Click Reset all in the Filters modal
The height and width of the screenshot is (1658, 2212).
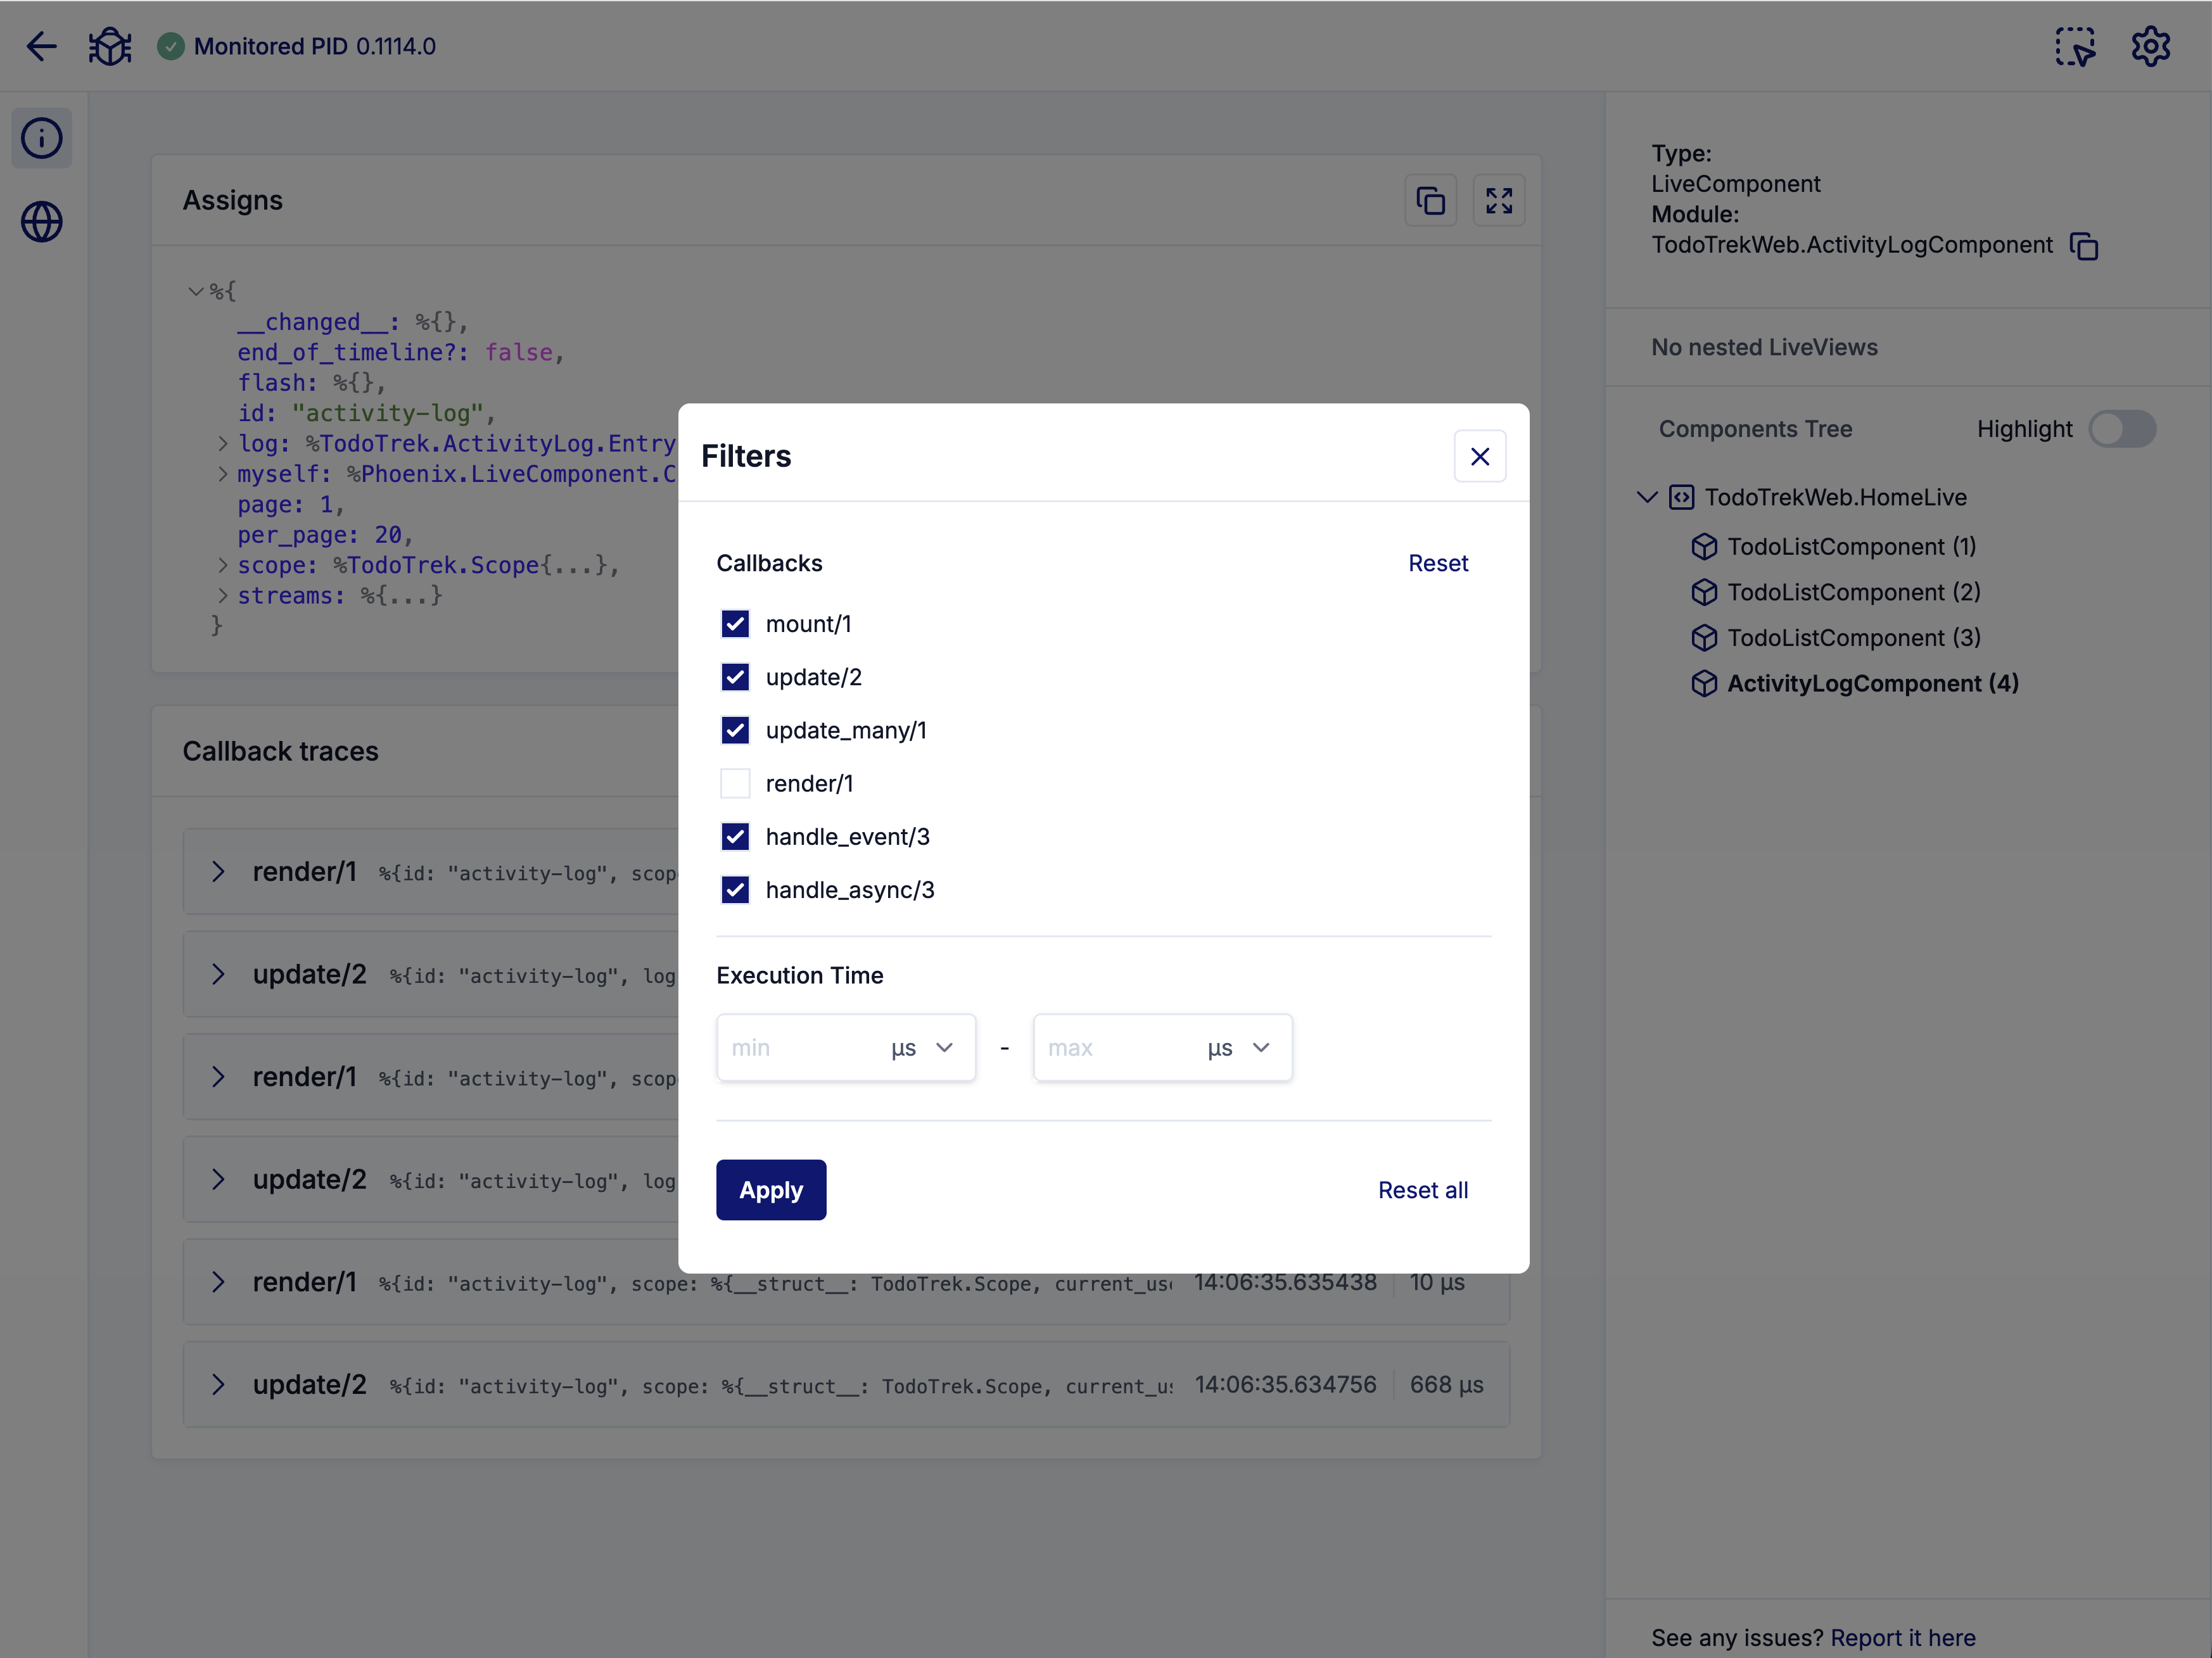click(x=1423, y=1189)
